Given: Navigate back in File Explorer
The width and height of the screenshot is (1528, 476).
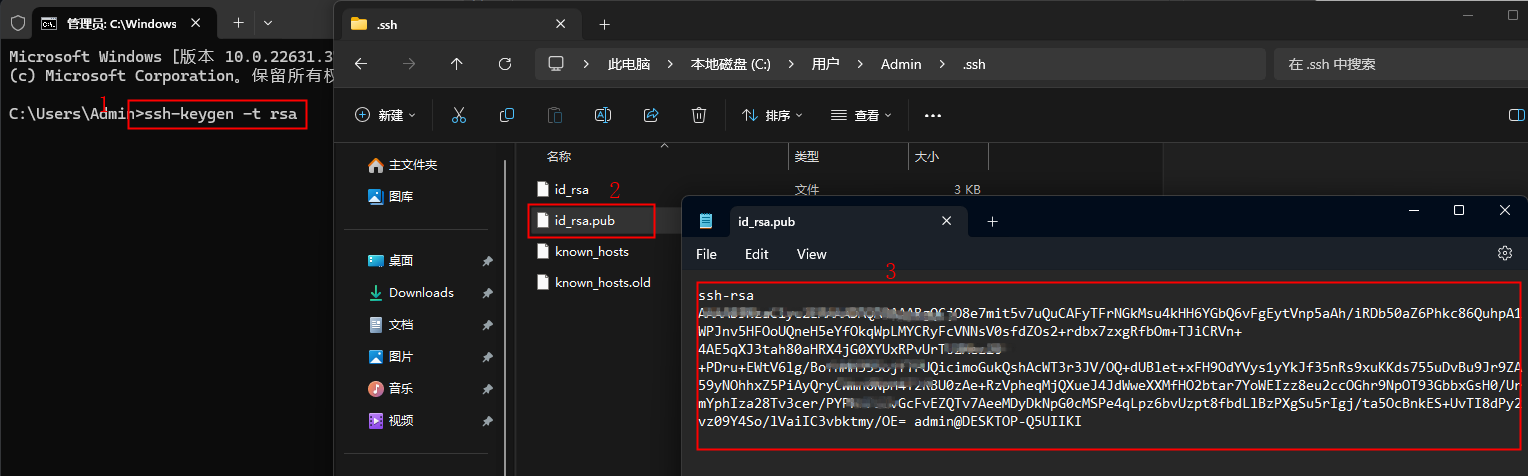Looking at the screenshot, I should [361, 64].
